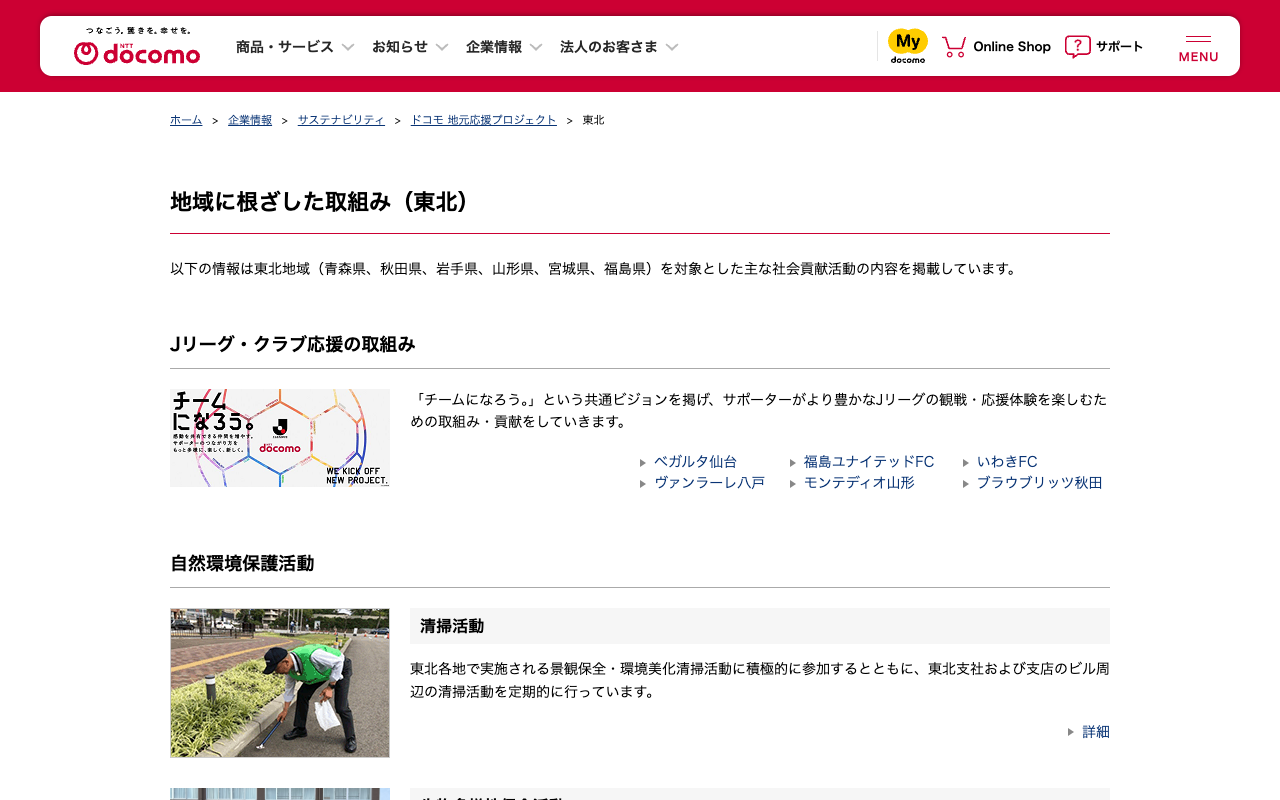The height and width of the screenshot is (800, 1280).
Task: Open the ベガルタ仙台 link
Action: [x=695, y=462]
